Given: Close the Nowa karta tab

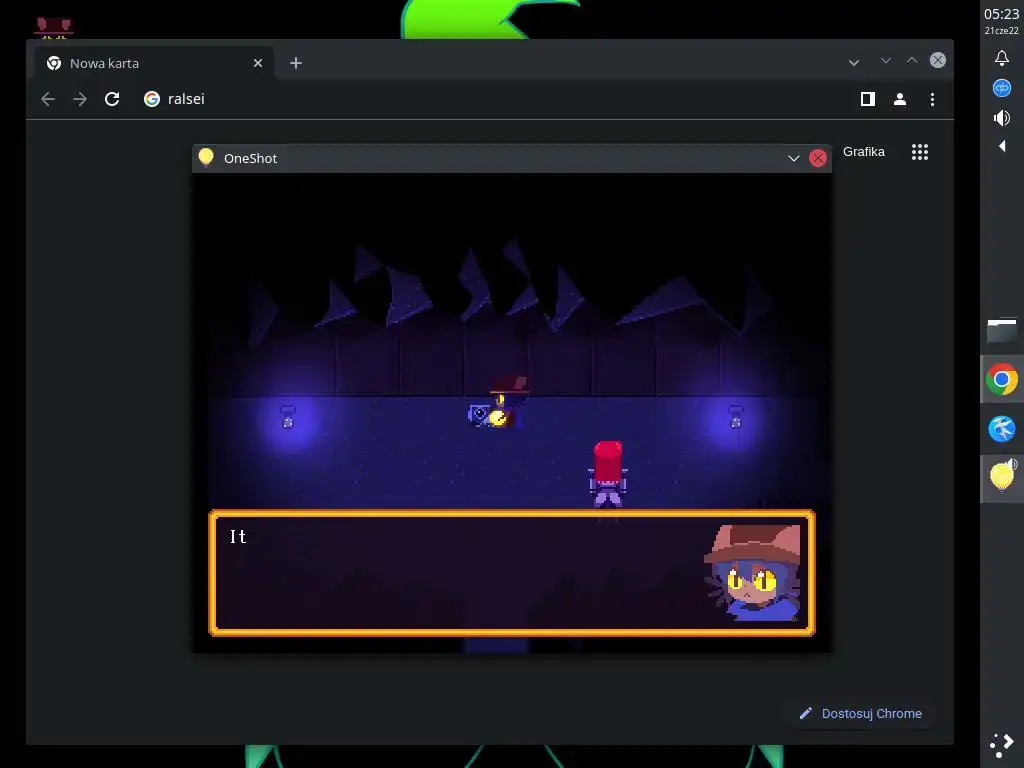Looking at the screenshot, I should 258,63.
